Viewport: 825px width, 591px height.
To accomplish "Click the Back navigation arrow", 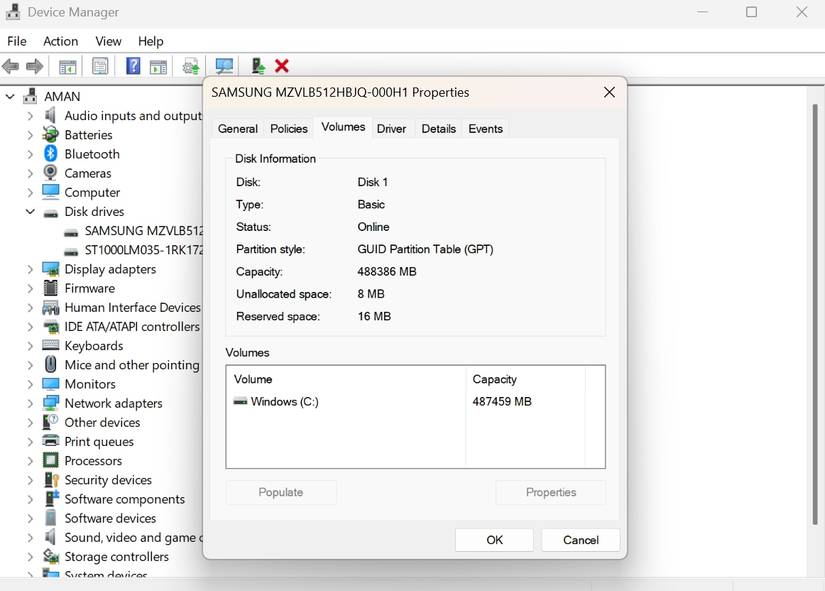I will pyautogui.click(x=10, y=65).
